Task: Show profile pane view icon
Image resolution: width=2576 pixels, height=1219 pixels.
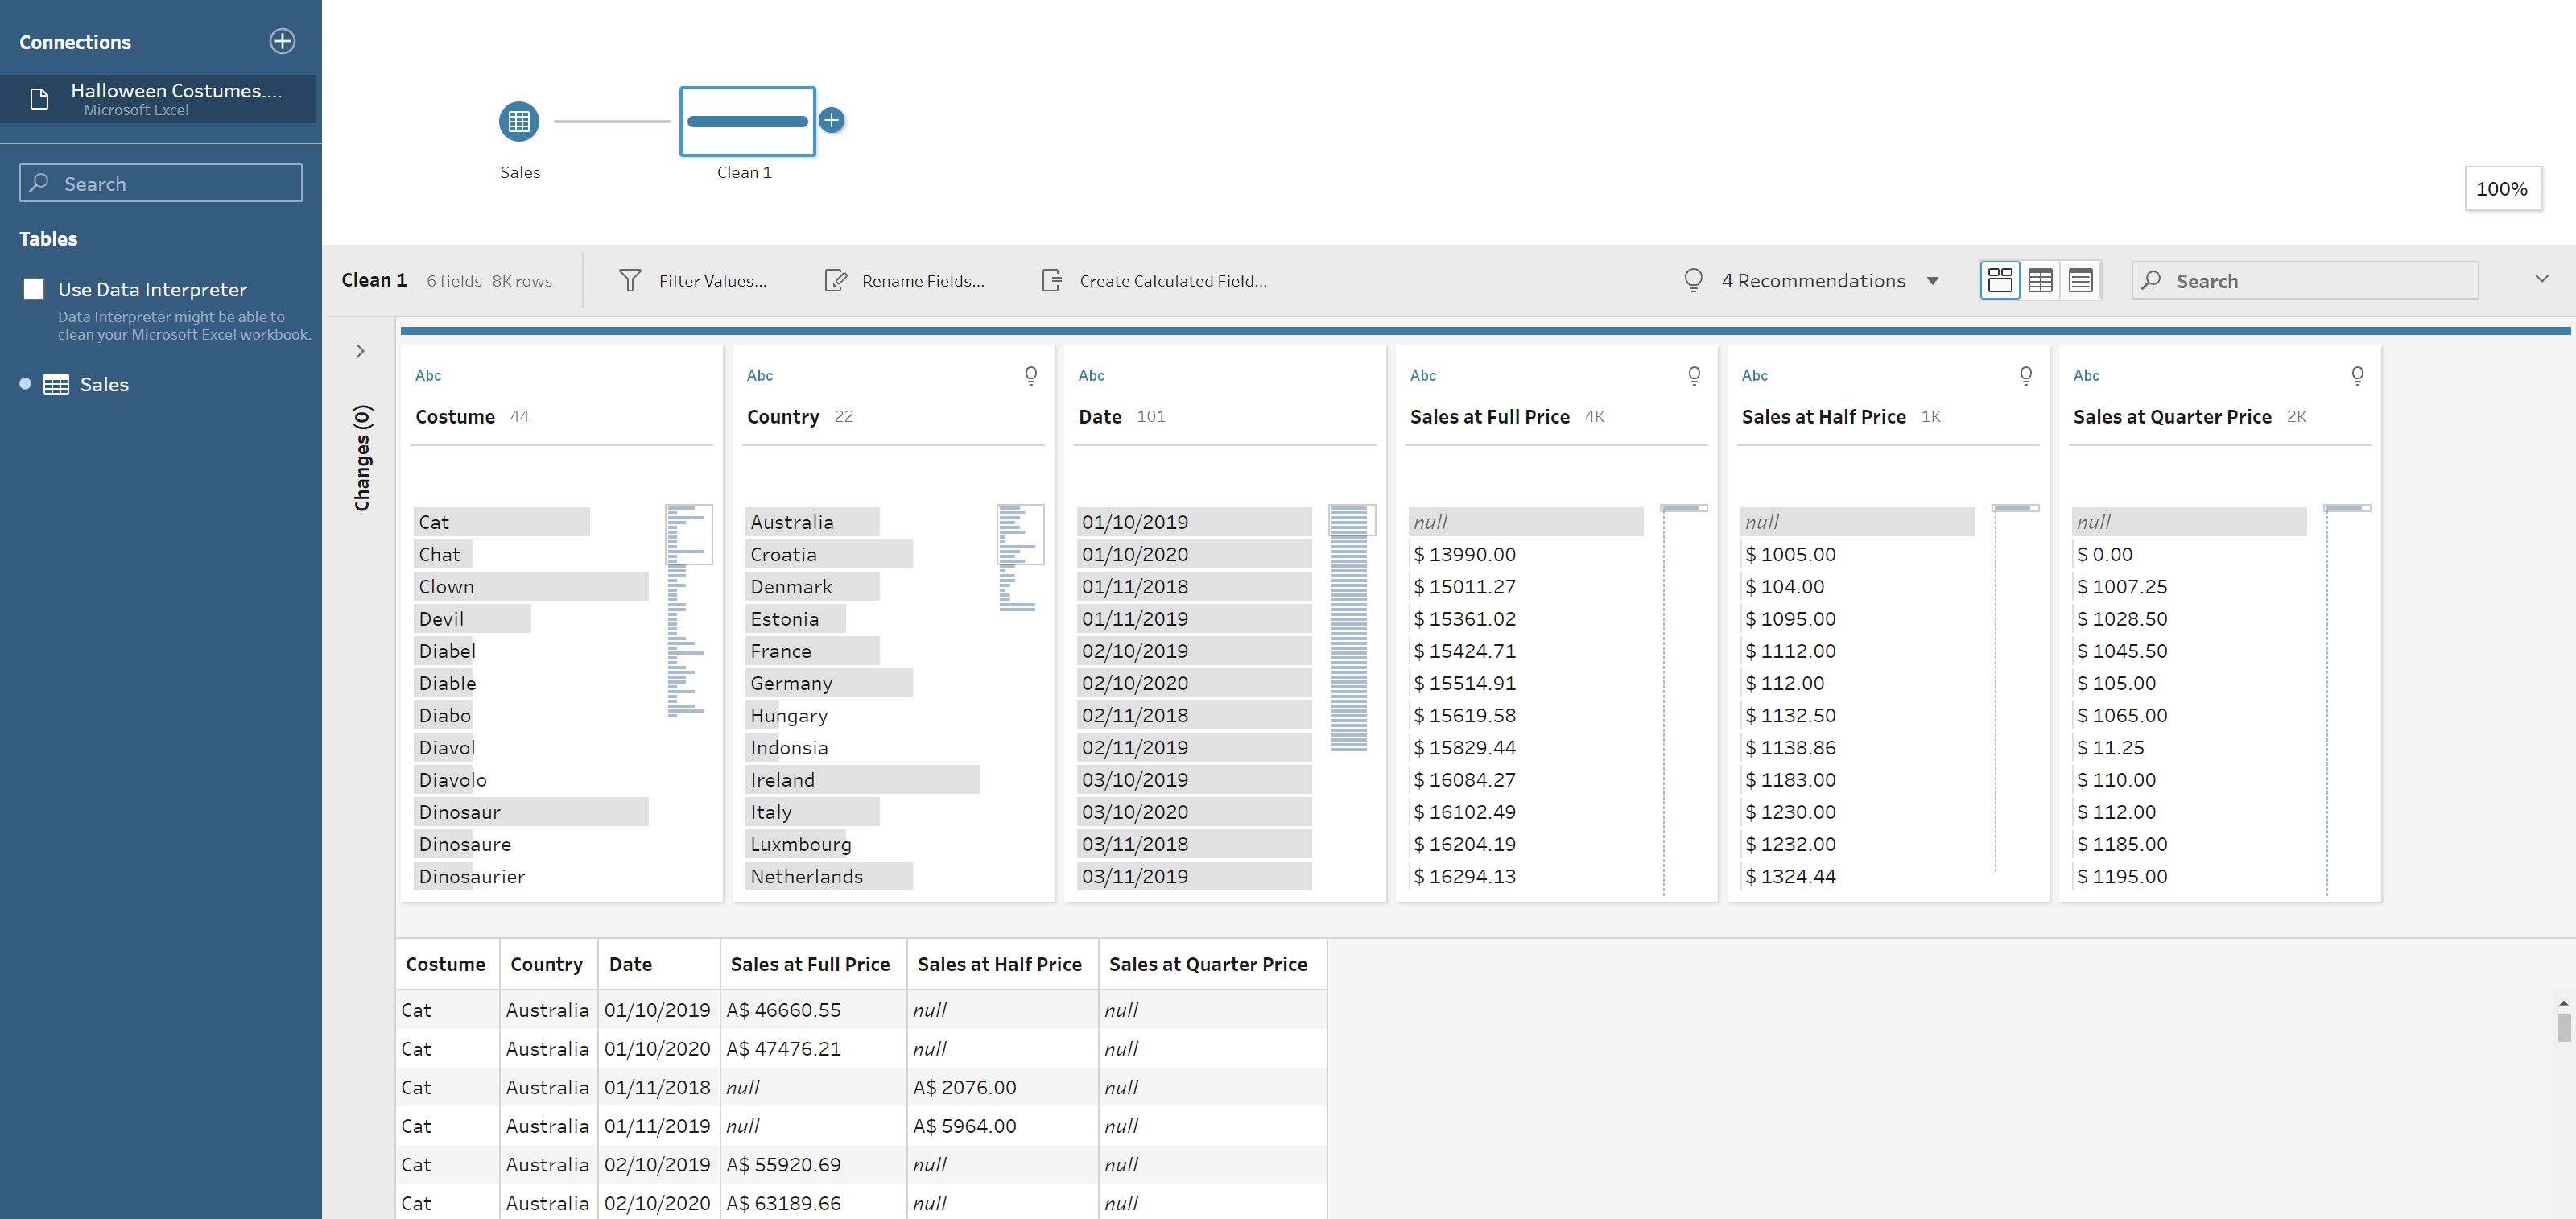Action: tap(2000, 281)
